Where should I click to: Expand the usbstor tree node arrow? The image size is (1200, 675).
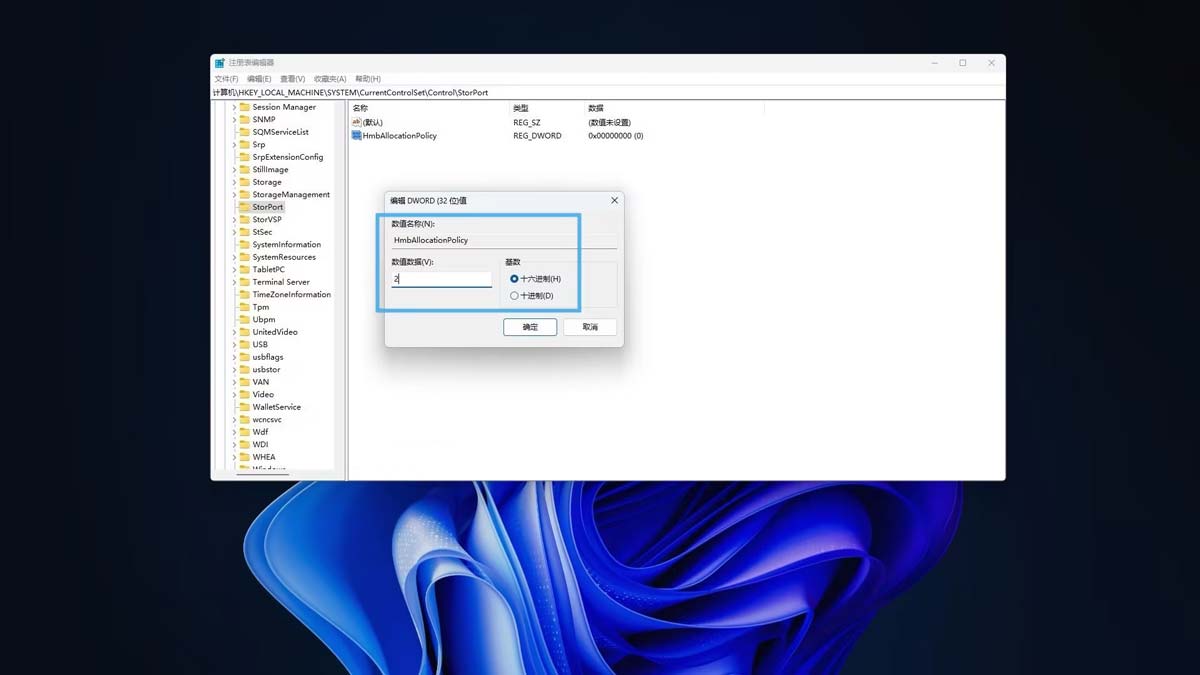pyautogui.click(x=234, y=370)
